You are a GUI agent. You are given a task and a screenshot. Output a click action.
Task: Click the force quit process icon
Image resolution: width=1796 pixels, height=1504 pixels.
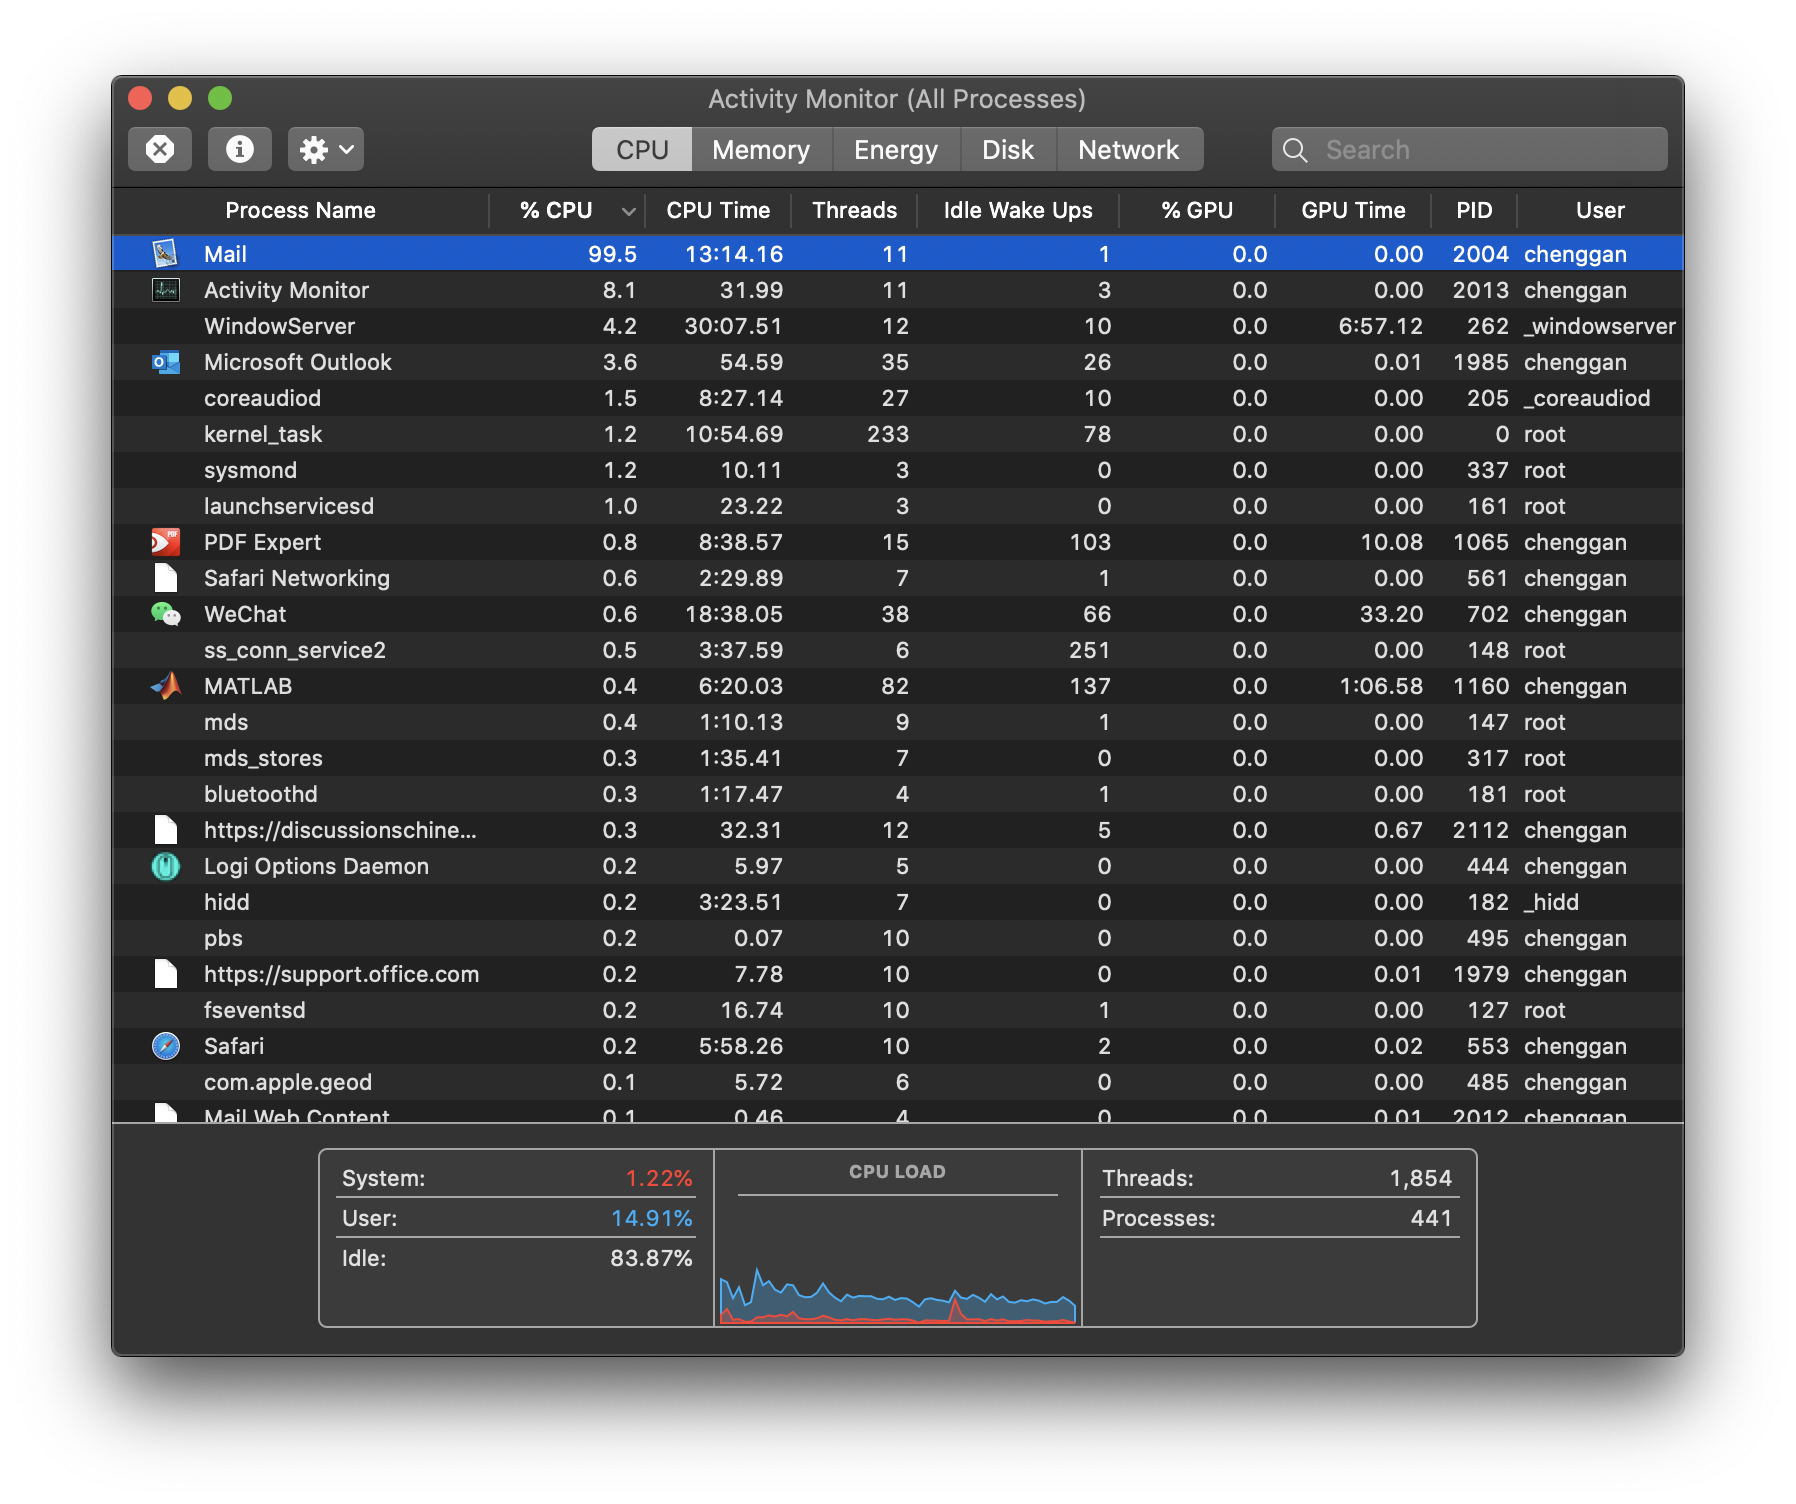coord(160,149)
